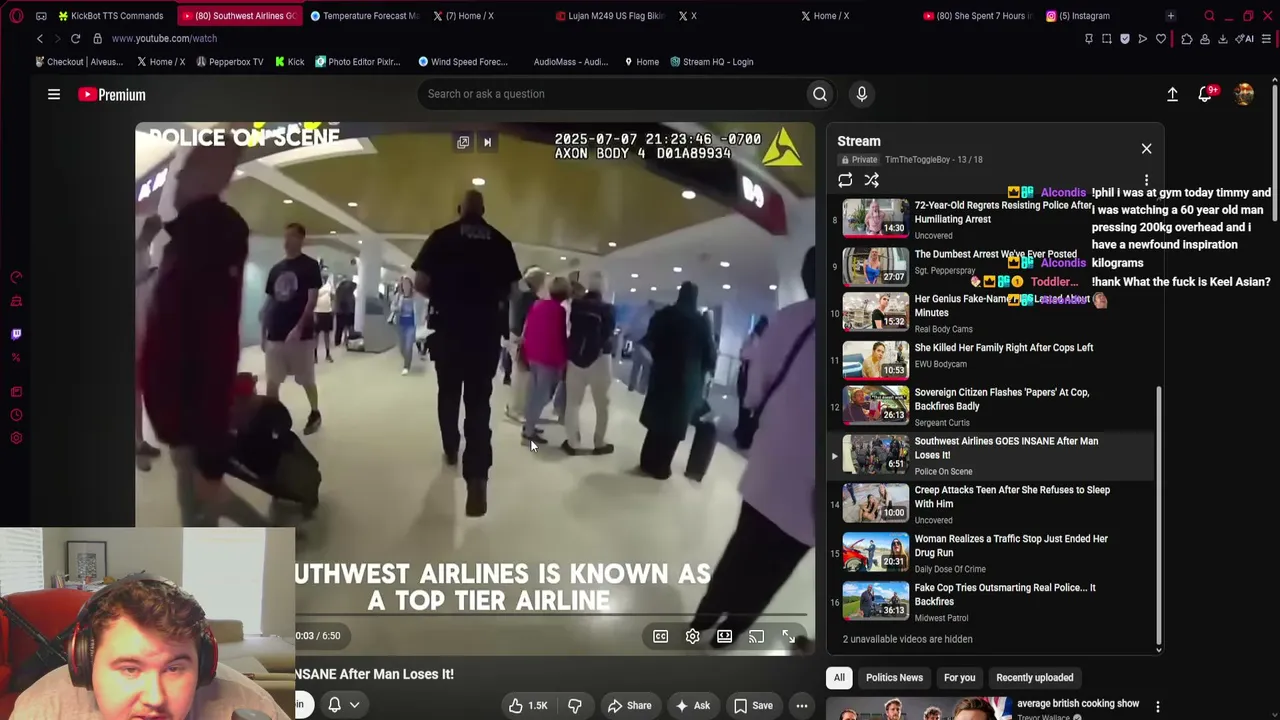
Task: Enter fullscreen video mode
Action: pos(788,636)
